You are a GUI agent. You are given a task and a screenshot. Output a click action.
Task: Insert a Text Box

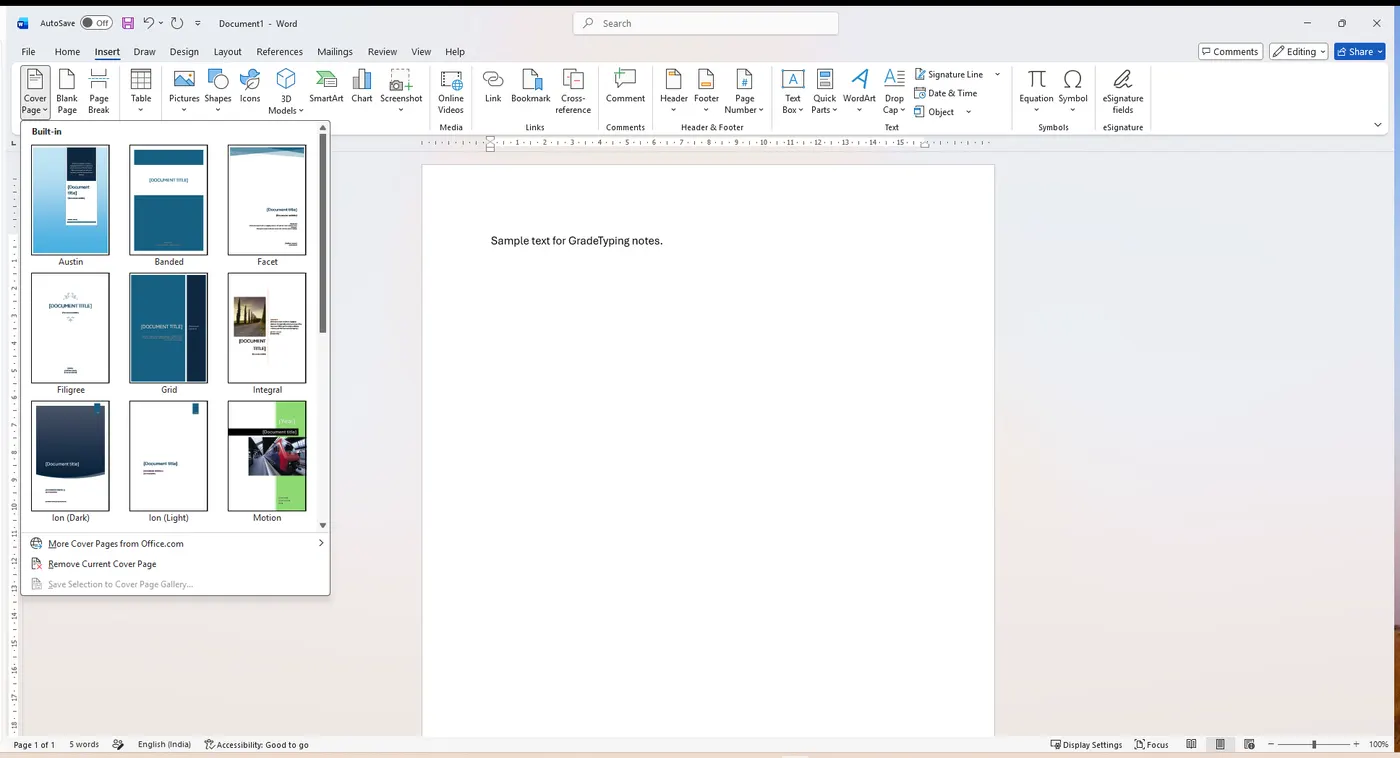[793, 92]
